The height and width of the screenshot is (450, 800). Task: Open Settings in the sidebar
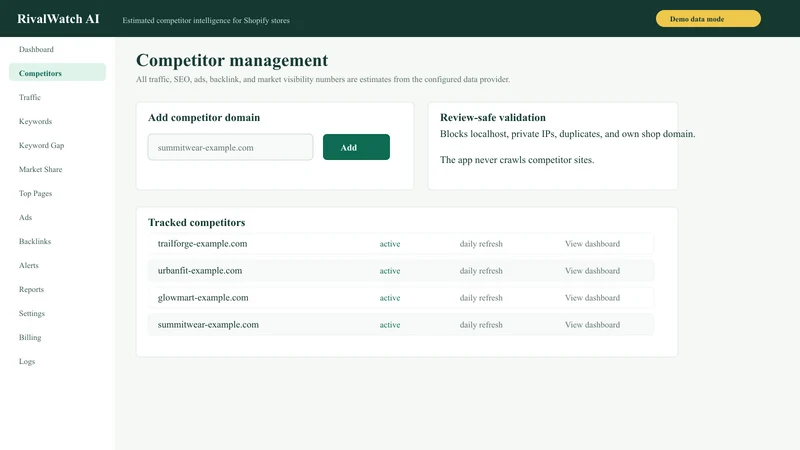tap(32, 313)
